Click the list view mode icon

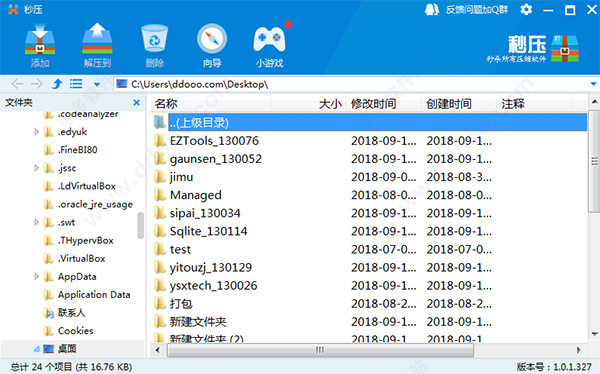coord(76,84)
